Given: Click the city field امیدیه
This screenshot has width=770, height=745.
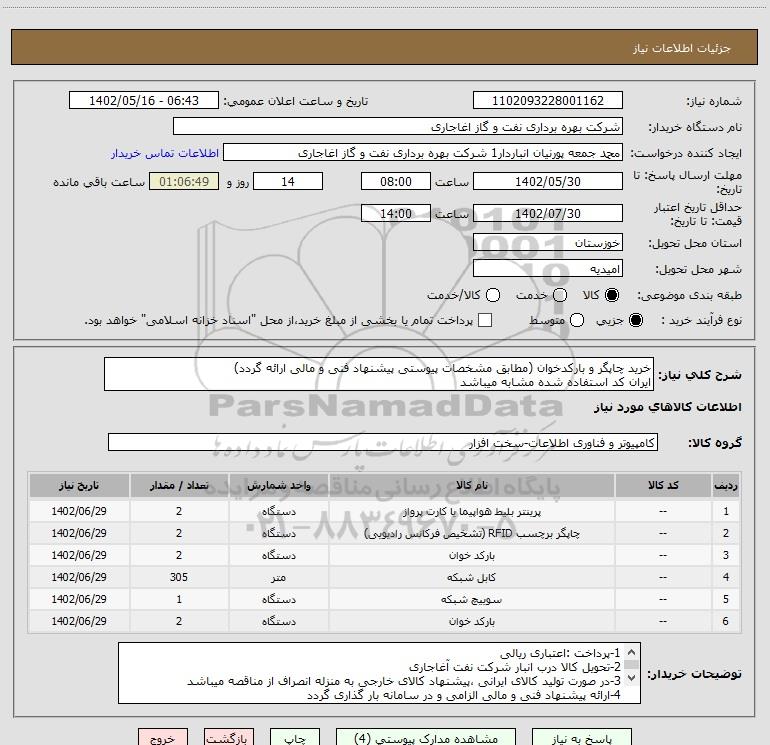Looking at the screenshot, I should point(548,269).
